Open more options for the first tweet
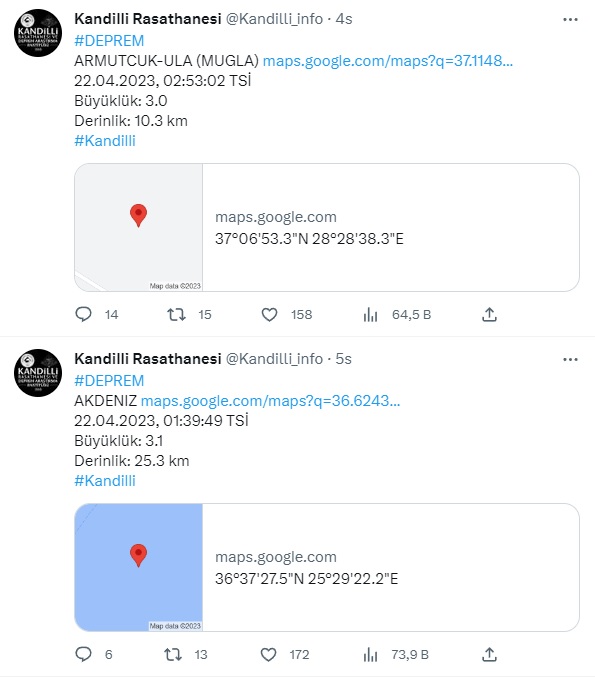The image size is (595, 680). pos(570,20)
